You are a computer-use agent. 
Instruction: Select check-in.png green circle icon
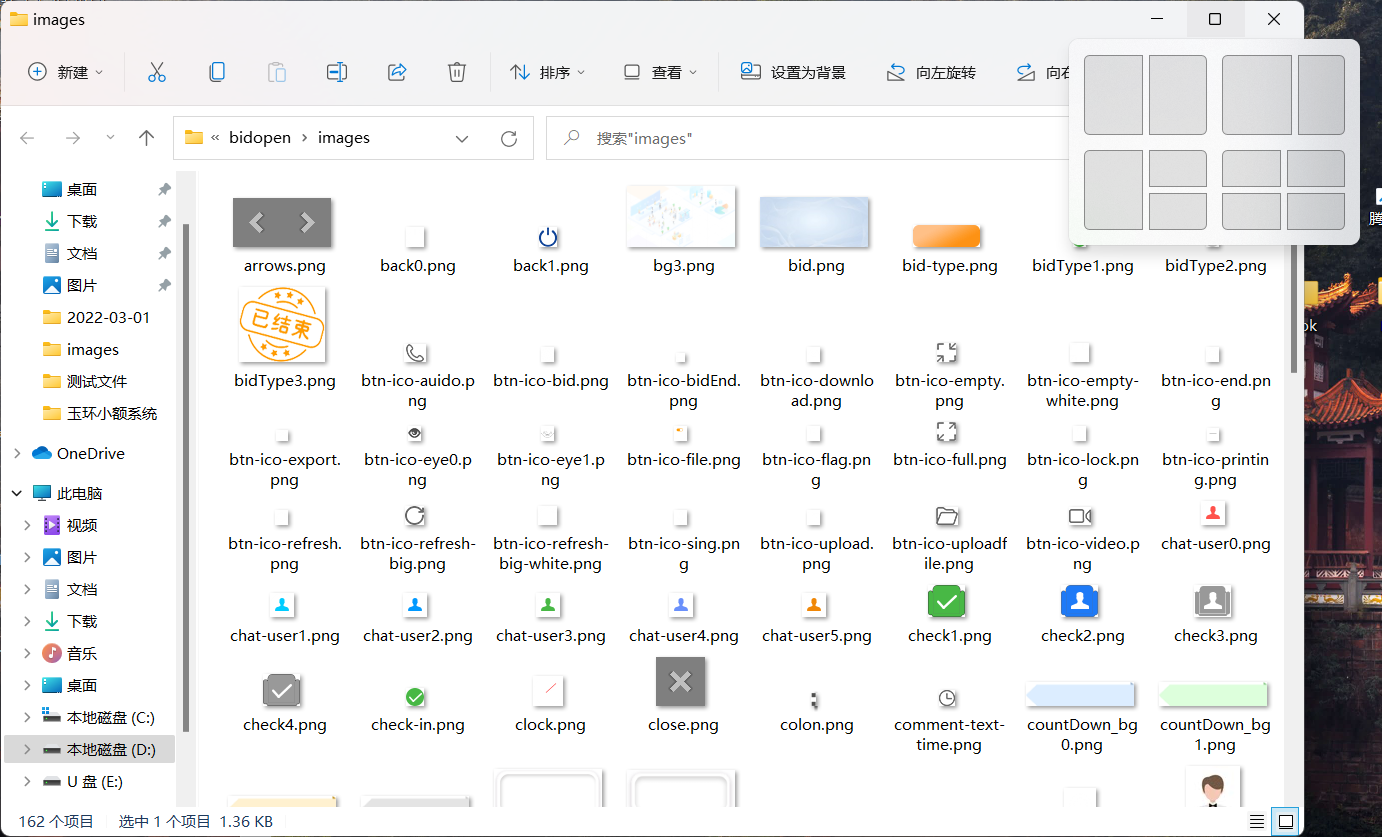pos(415,697)
